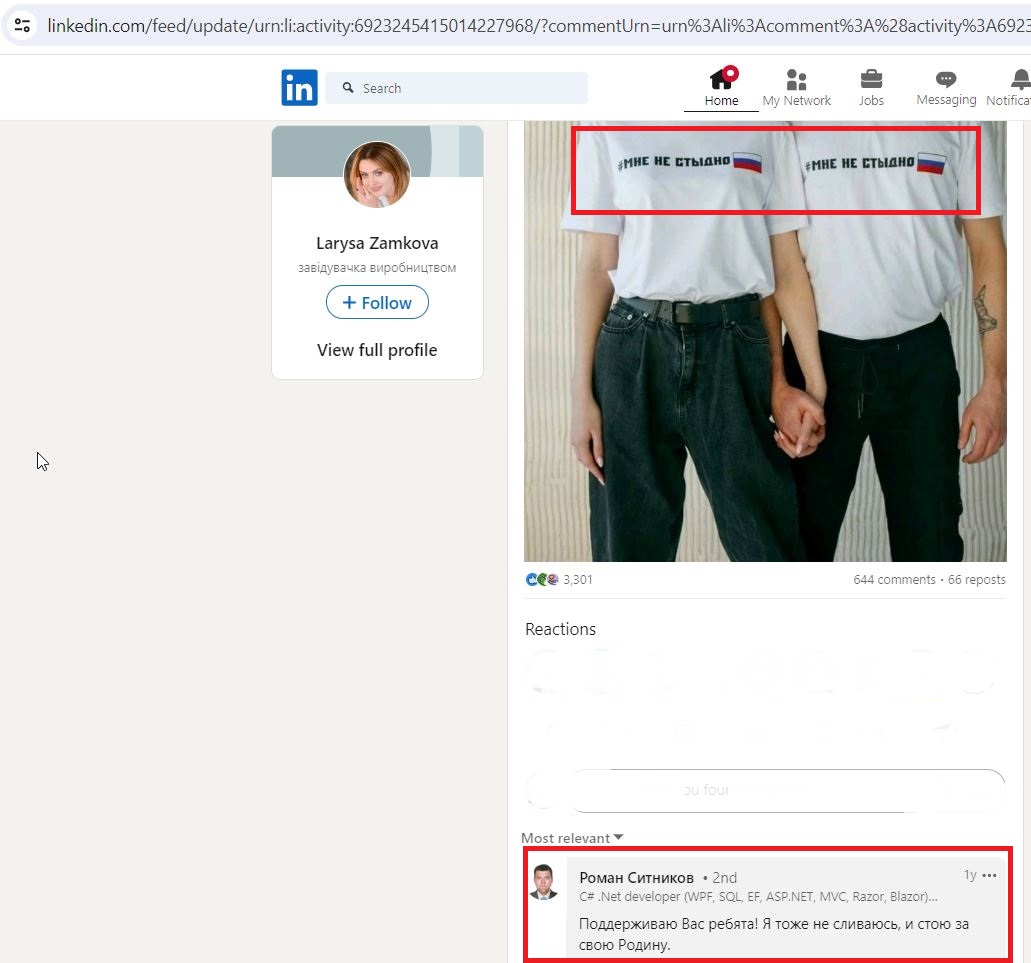Click the LinkedIn search field
Image resolution: width=1031 pixels, height=963 pixels.
coord(456,88)
